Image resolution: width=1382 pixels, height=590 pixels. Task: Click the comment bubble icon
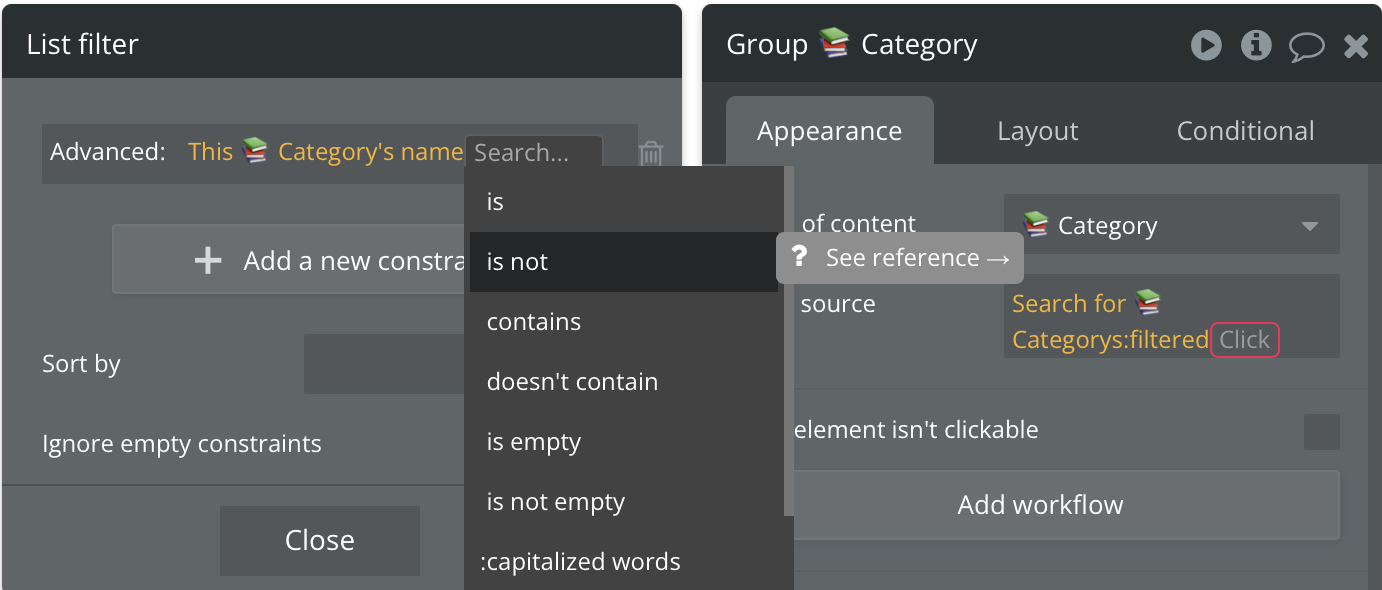pos(1306,46)
